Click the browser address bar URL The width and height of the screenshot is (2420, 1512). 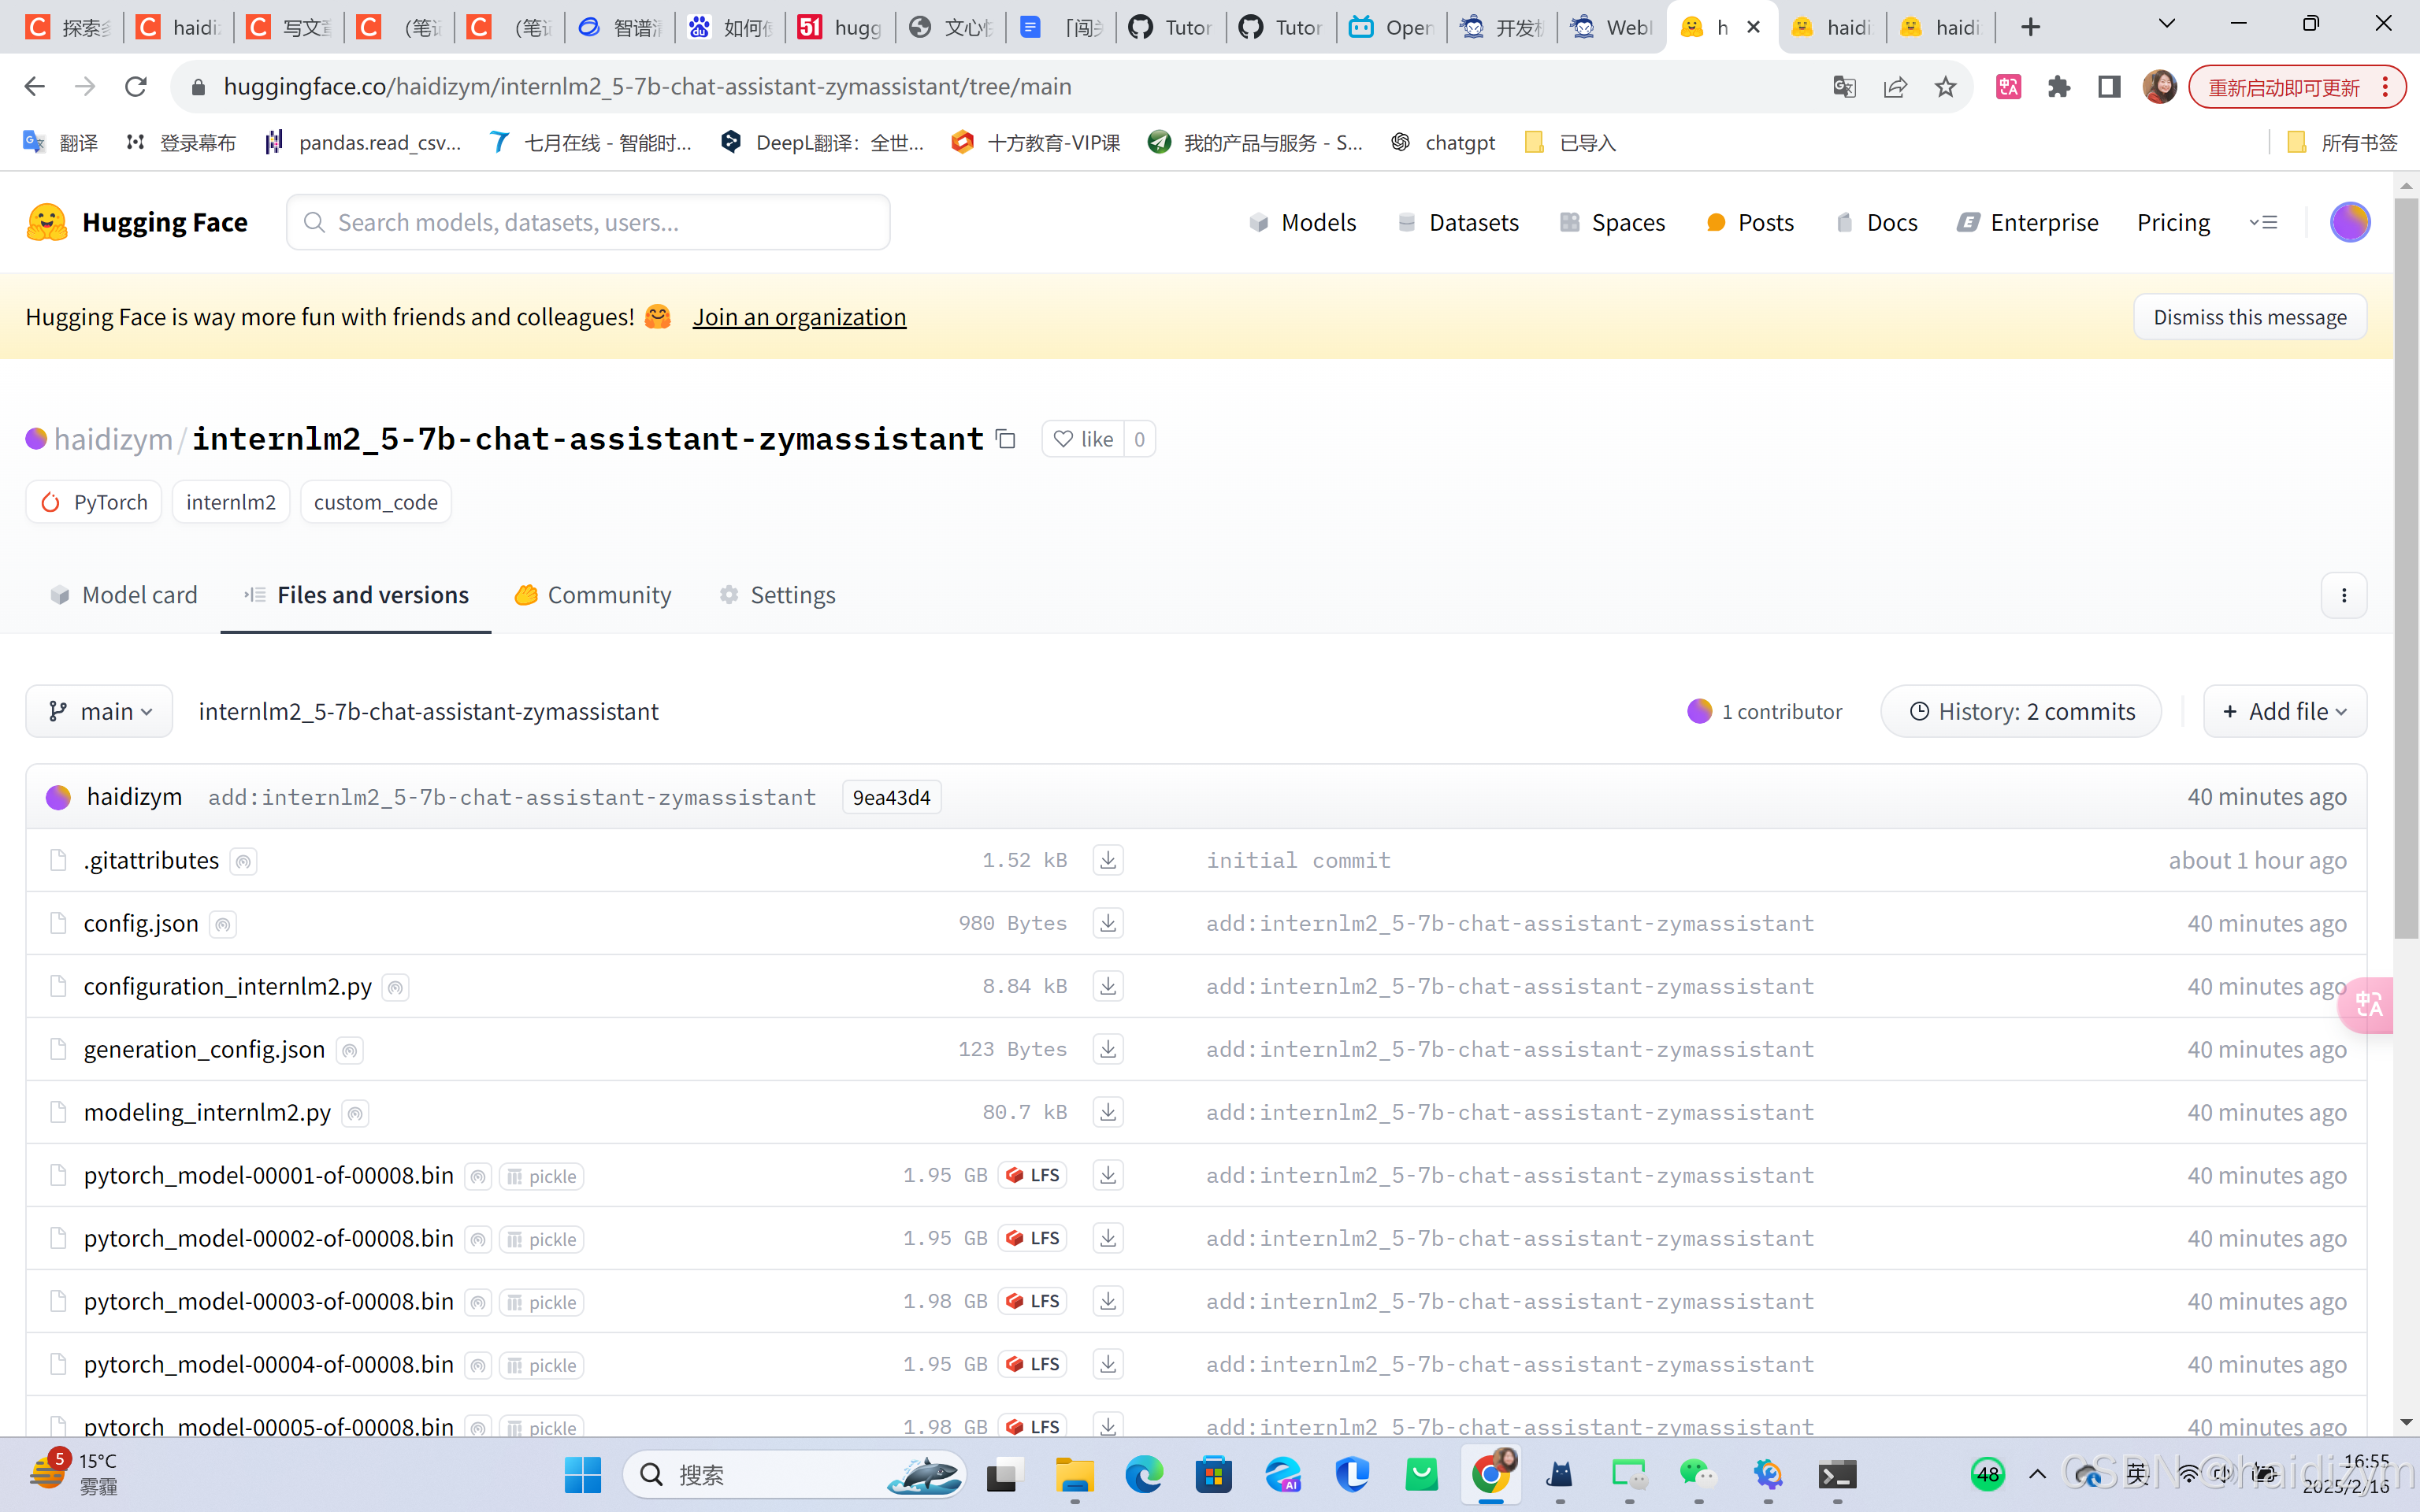pyautogui.click(x=647, y=87)
